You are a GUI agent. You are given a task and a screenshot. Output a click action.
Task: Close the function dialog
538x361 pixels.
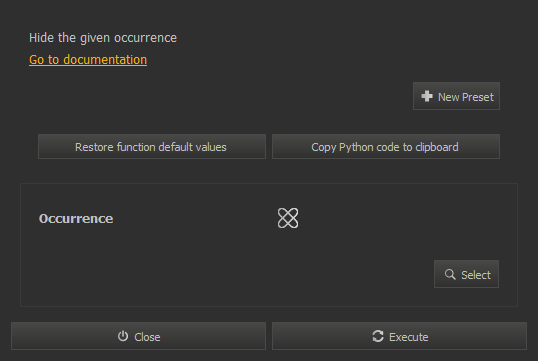pos(138,336)
